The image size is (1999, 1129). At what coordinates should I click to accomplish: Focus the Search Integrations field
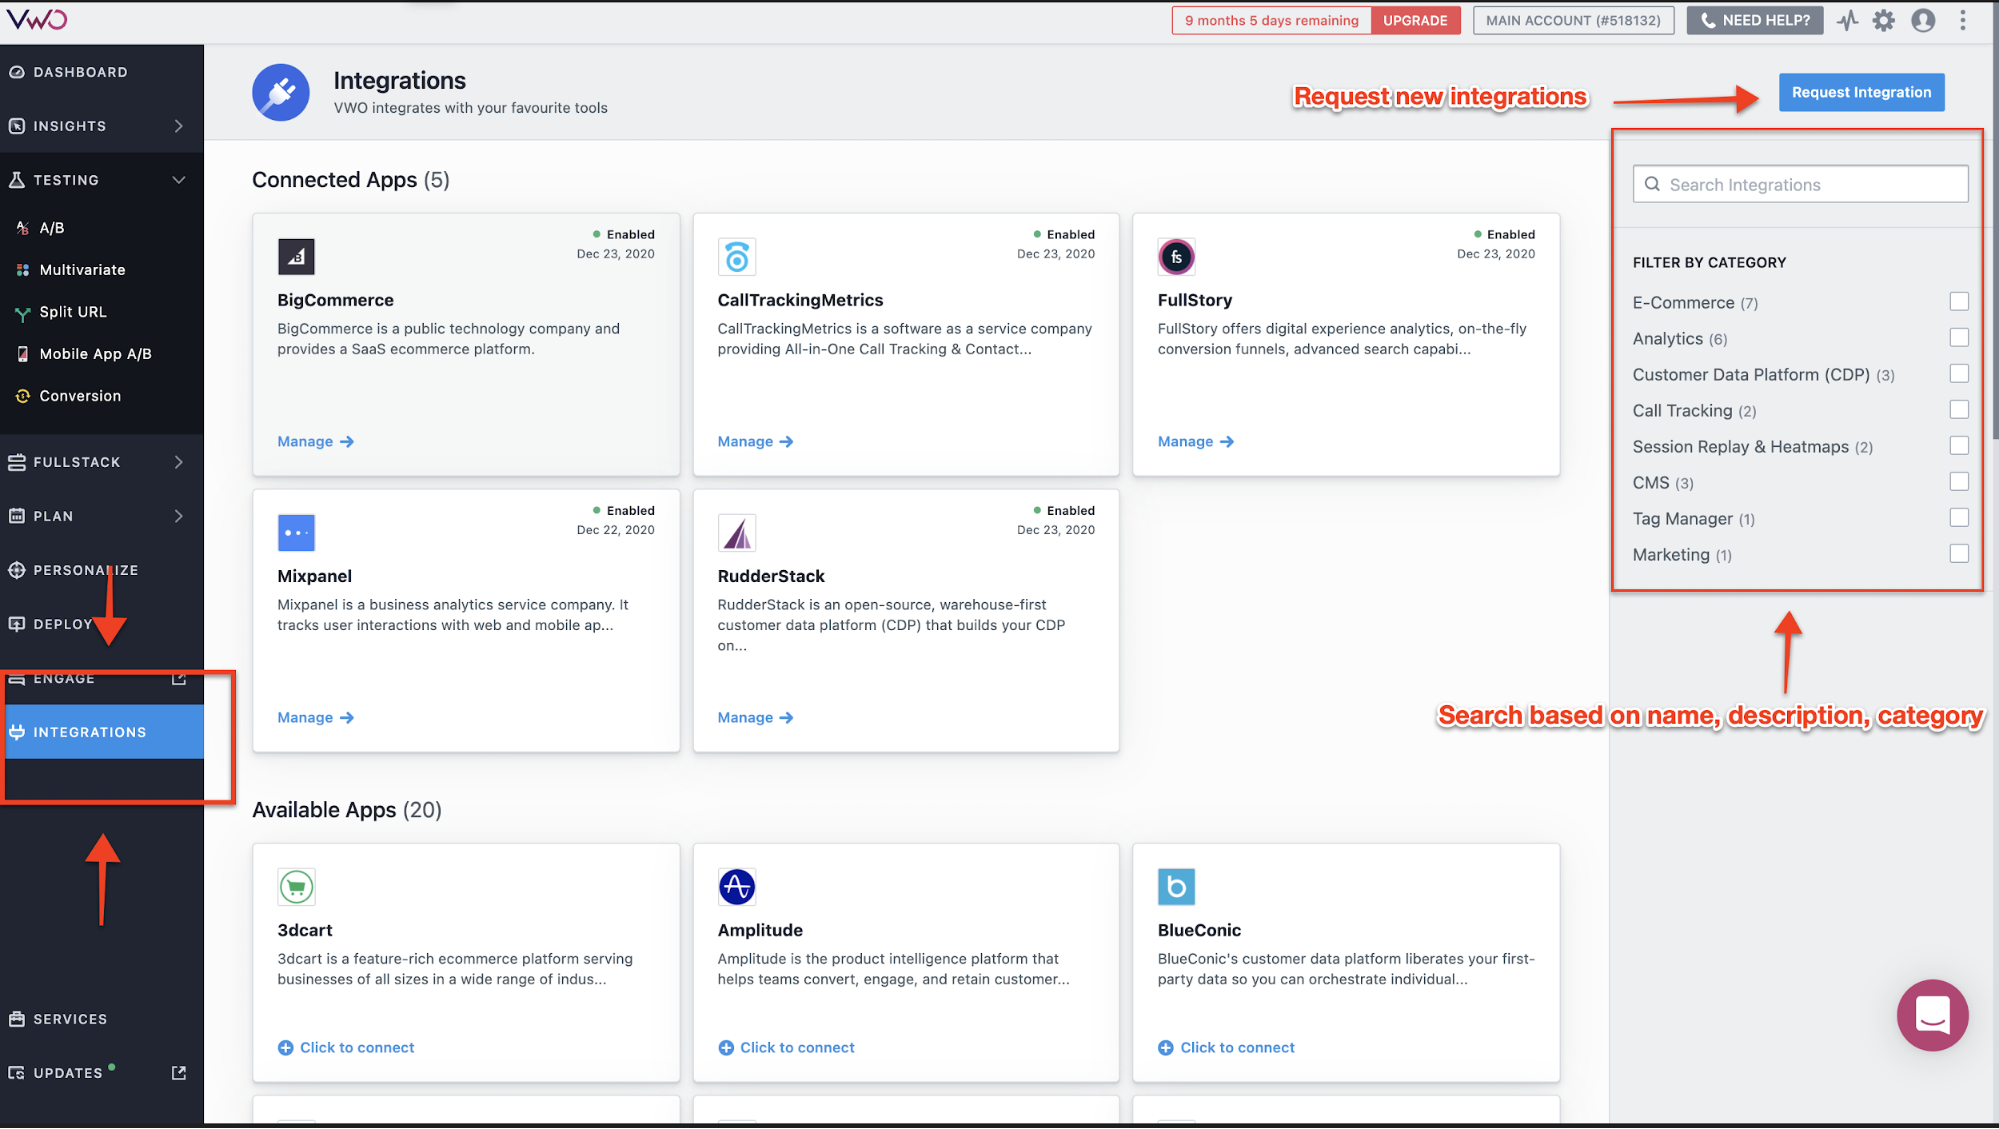coord(1800,184)
